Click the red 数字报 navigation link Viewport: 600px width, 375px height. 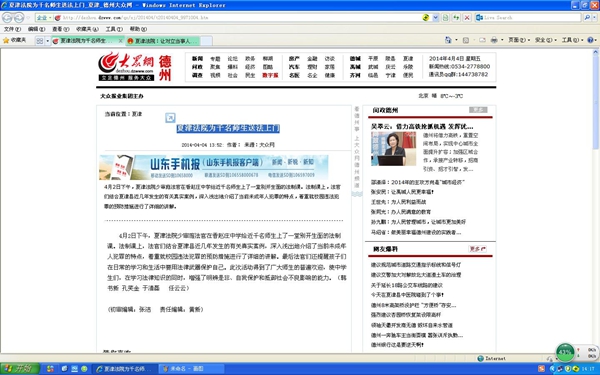point(270,75)
